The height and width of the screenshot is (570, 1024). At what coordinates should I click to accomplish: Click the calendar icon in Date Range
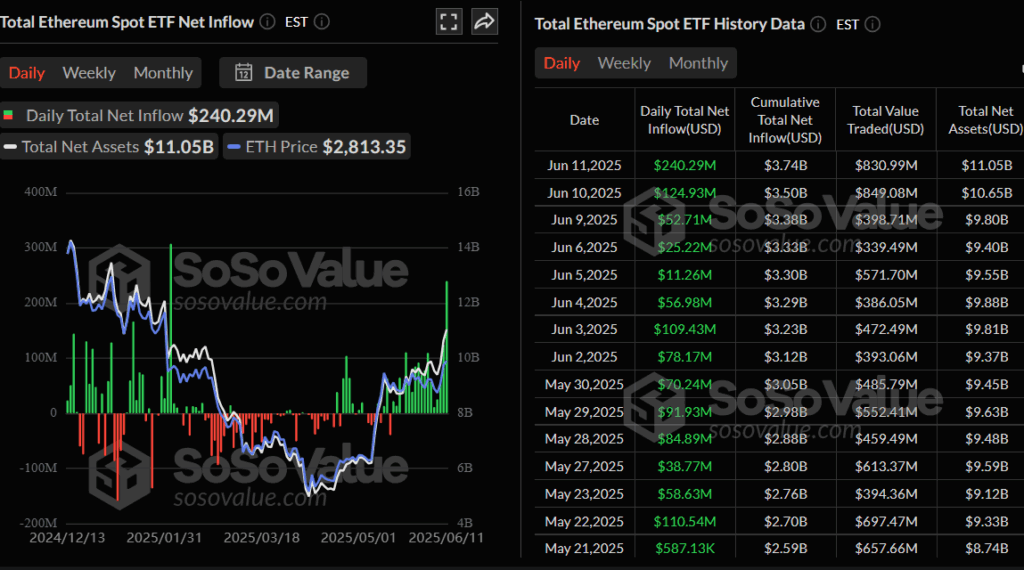[x=243, y=72]
